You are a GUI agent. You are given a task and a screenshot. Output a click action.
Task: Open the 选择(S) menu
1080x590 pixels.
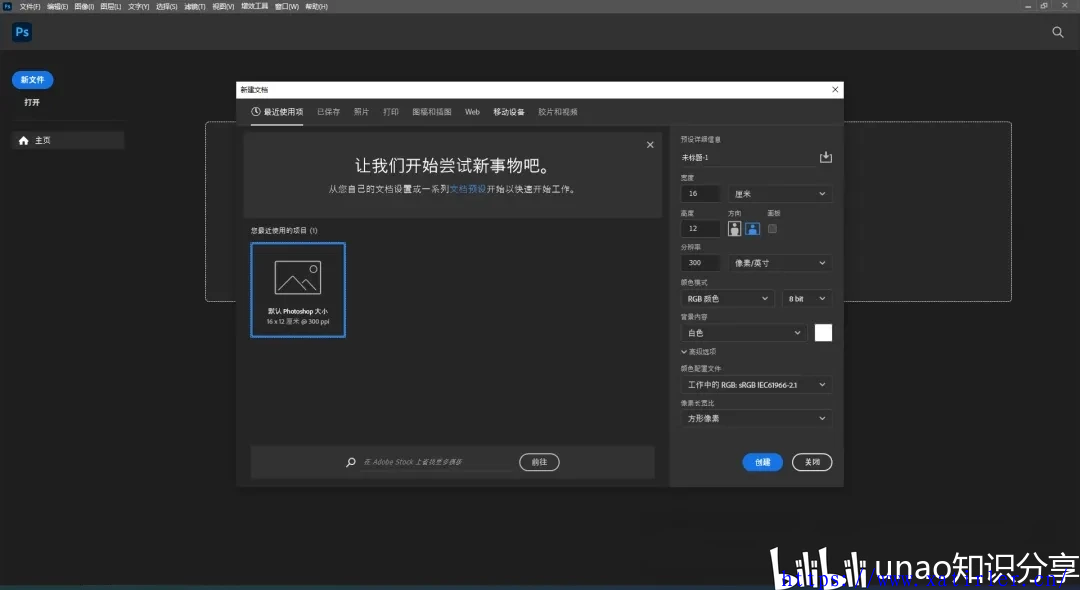click(x=167, y=6)
